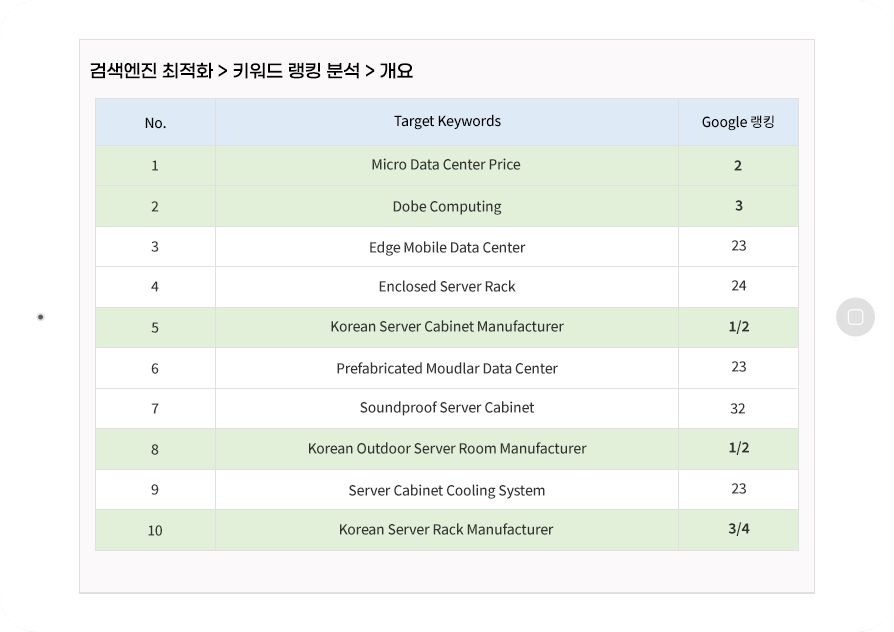The image size is (894, 632).
Task: Click row number '9' in No. column
Action: point(155,490)
